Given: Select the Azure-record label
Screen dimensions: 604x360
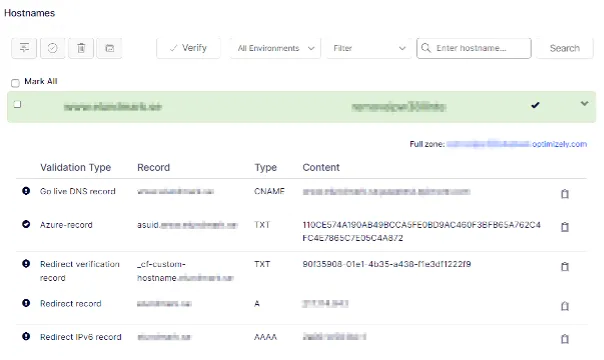Looking at the screenshot, I should [x=66, y=225].
